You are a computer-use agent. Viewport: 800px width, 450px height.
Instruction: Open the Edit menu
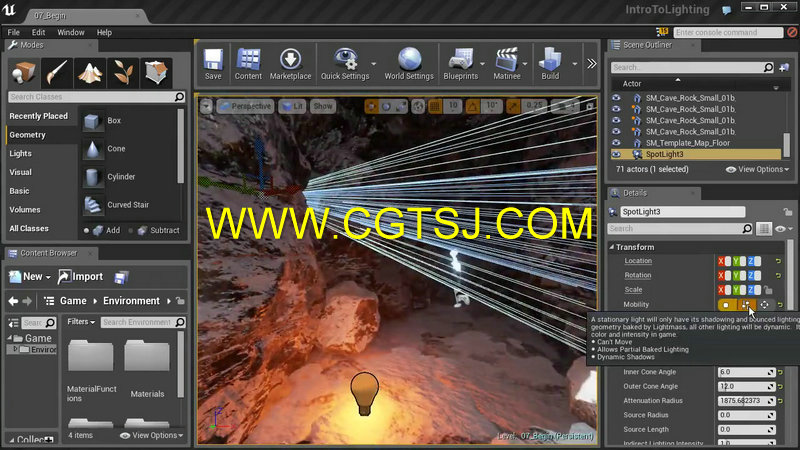[x=38, y=32]
